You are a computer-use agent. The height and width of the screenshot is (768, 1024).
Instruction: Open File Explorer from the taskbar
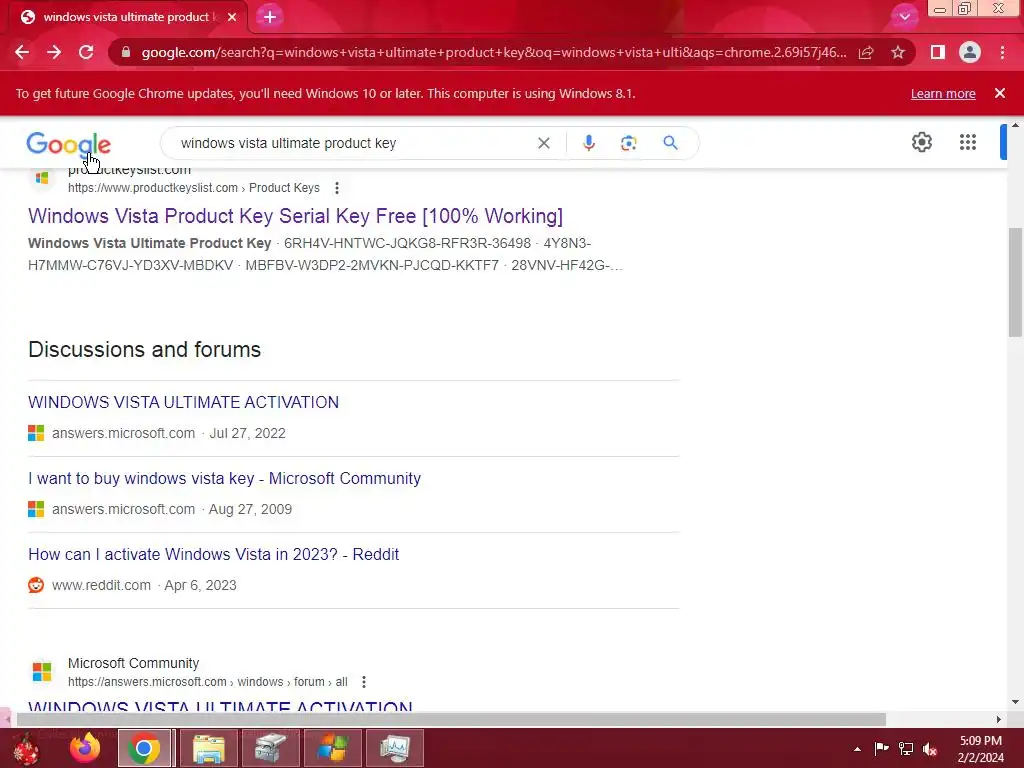coord(208,748)
